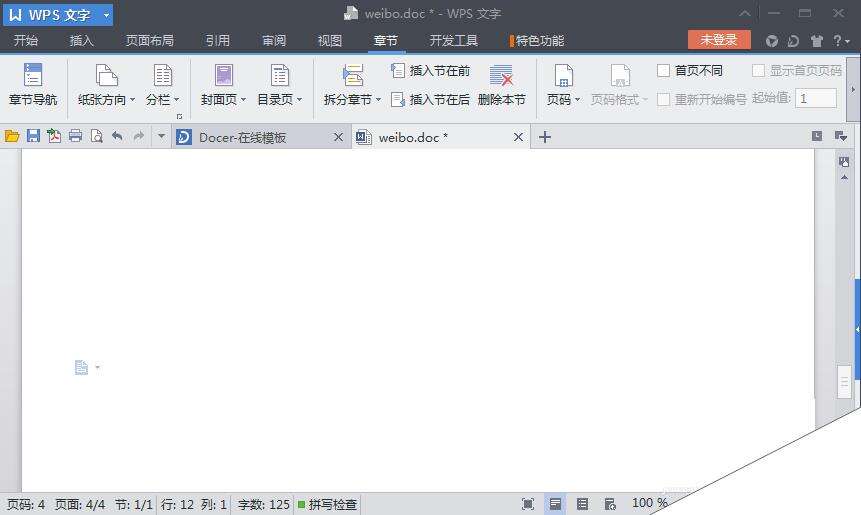Undo the last action
This screenshot has width=861, height=515.
(x=117, y=136)
